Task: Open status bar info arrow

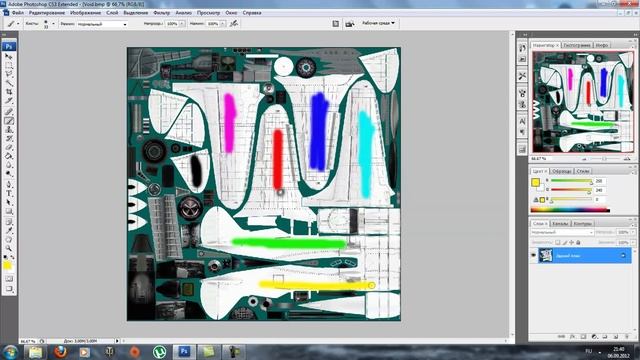Action: pos(118,340)
